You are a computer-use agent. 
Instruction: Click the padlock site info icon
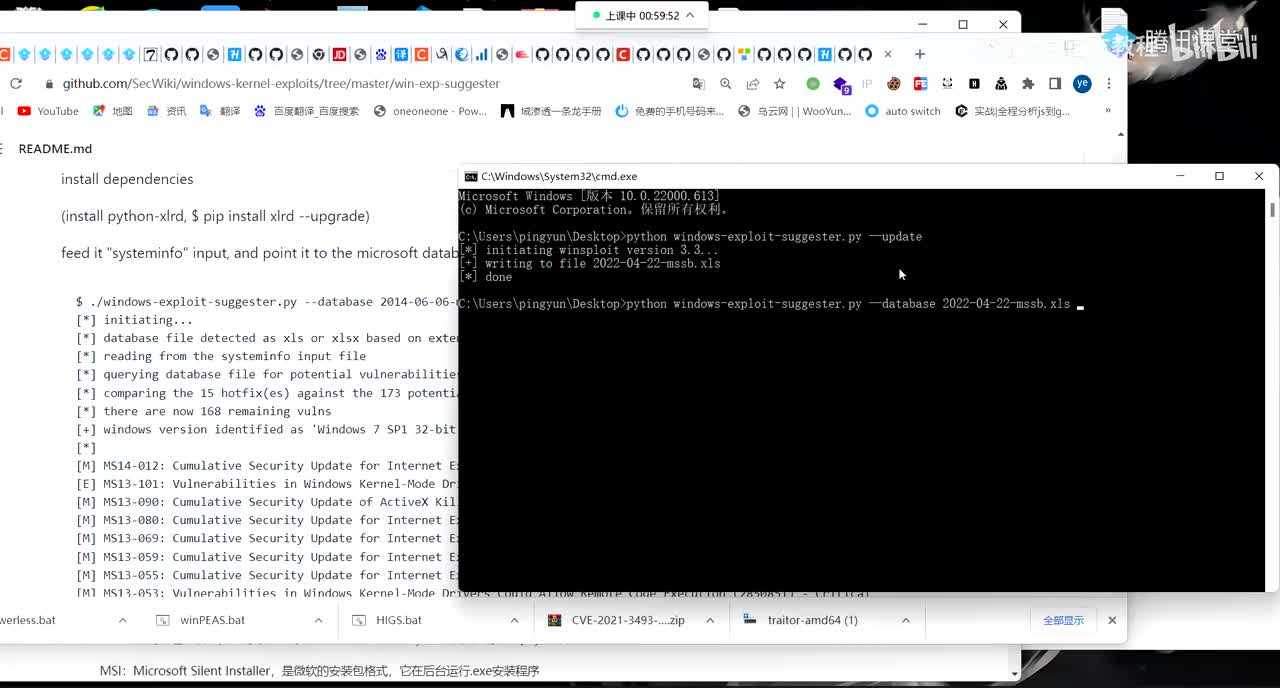[x=49, y=84]
